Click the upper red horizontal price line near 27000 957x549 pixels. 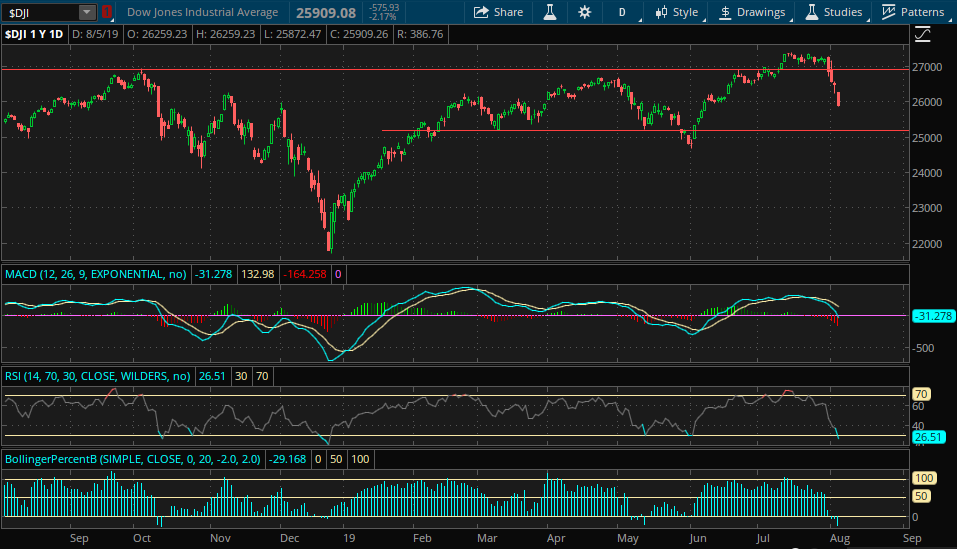click(x=455, y=70)
